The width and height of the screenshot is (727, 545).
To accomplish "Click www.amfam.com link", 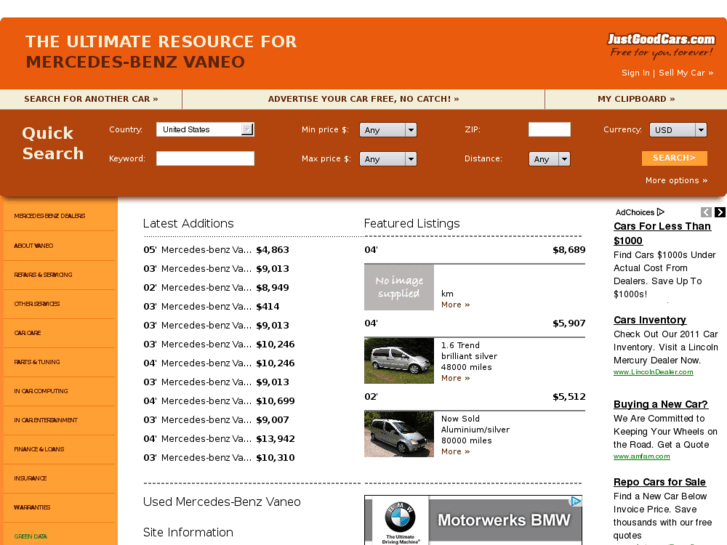I will [642, 456].
